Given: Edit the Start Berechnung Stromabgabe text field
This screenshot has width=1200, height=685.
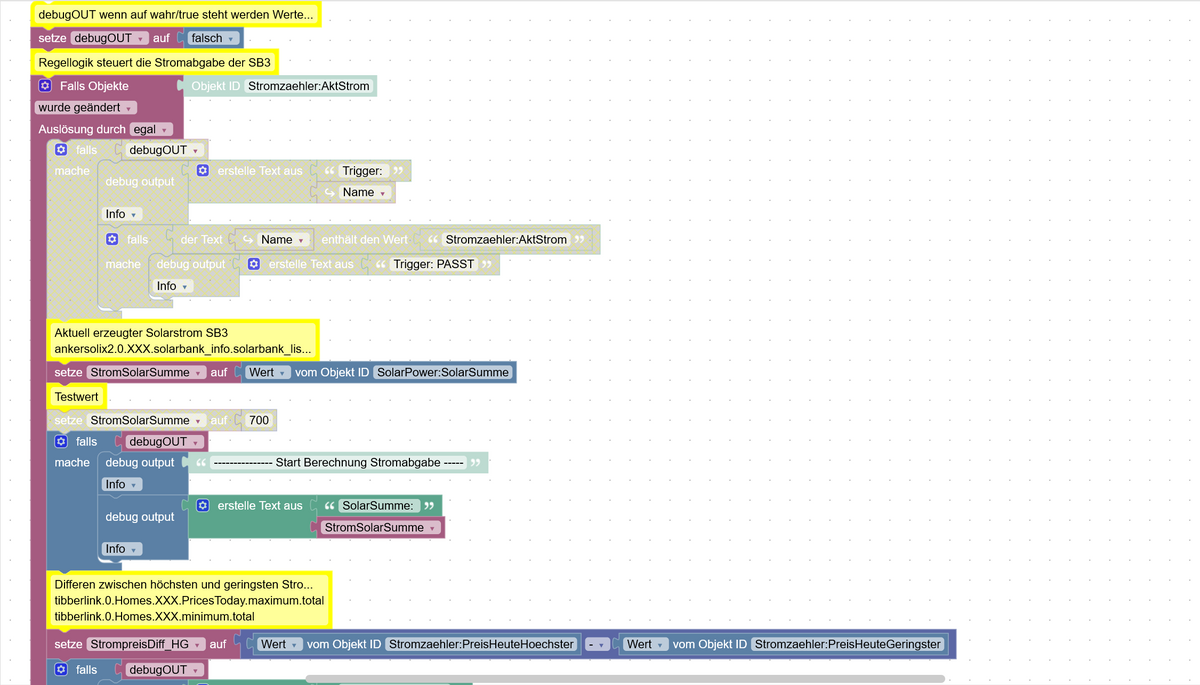Looking at the screenshot, I should (x=339, y=463).
